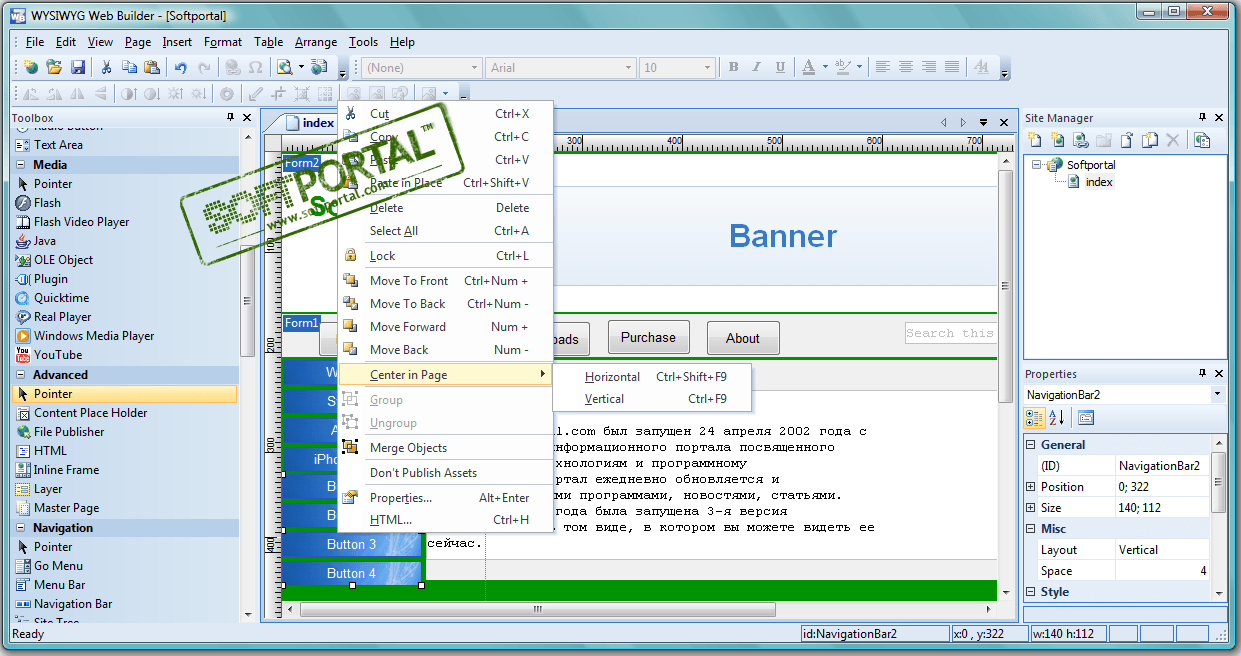Open the font size dropdown showing 10
The width and height of the screenshot is (1241, 656).
708,68
